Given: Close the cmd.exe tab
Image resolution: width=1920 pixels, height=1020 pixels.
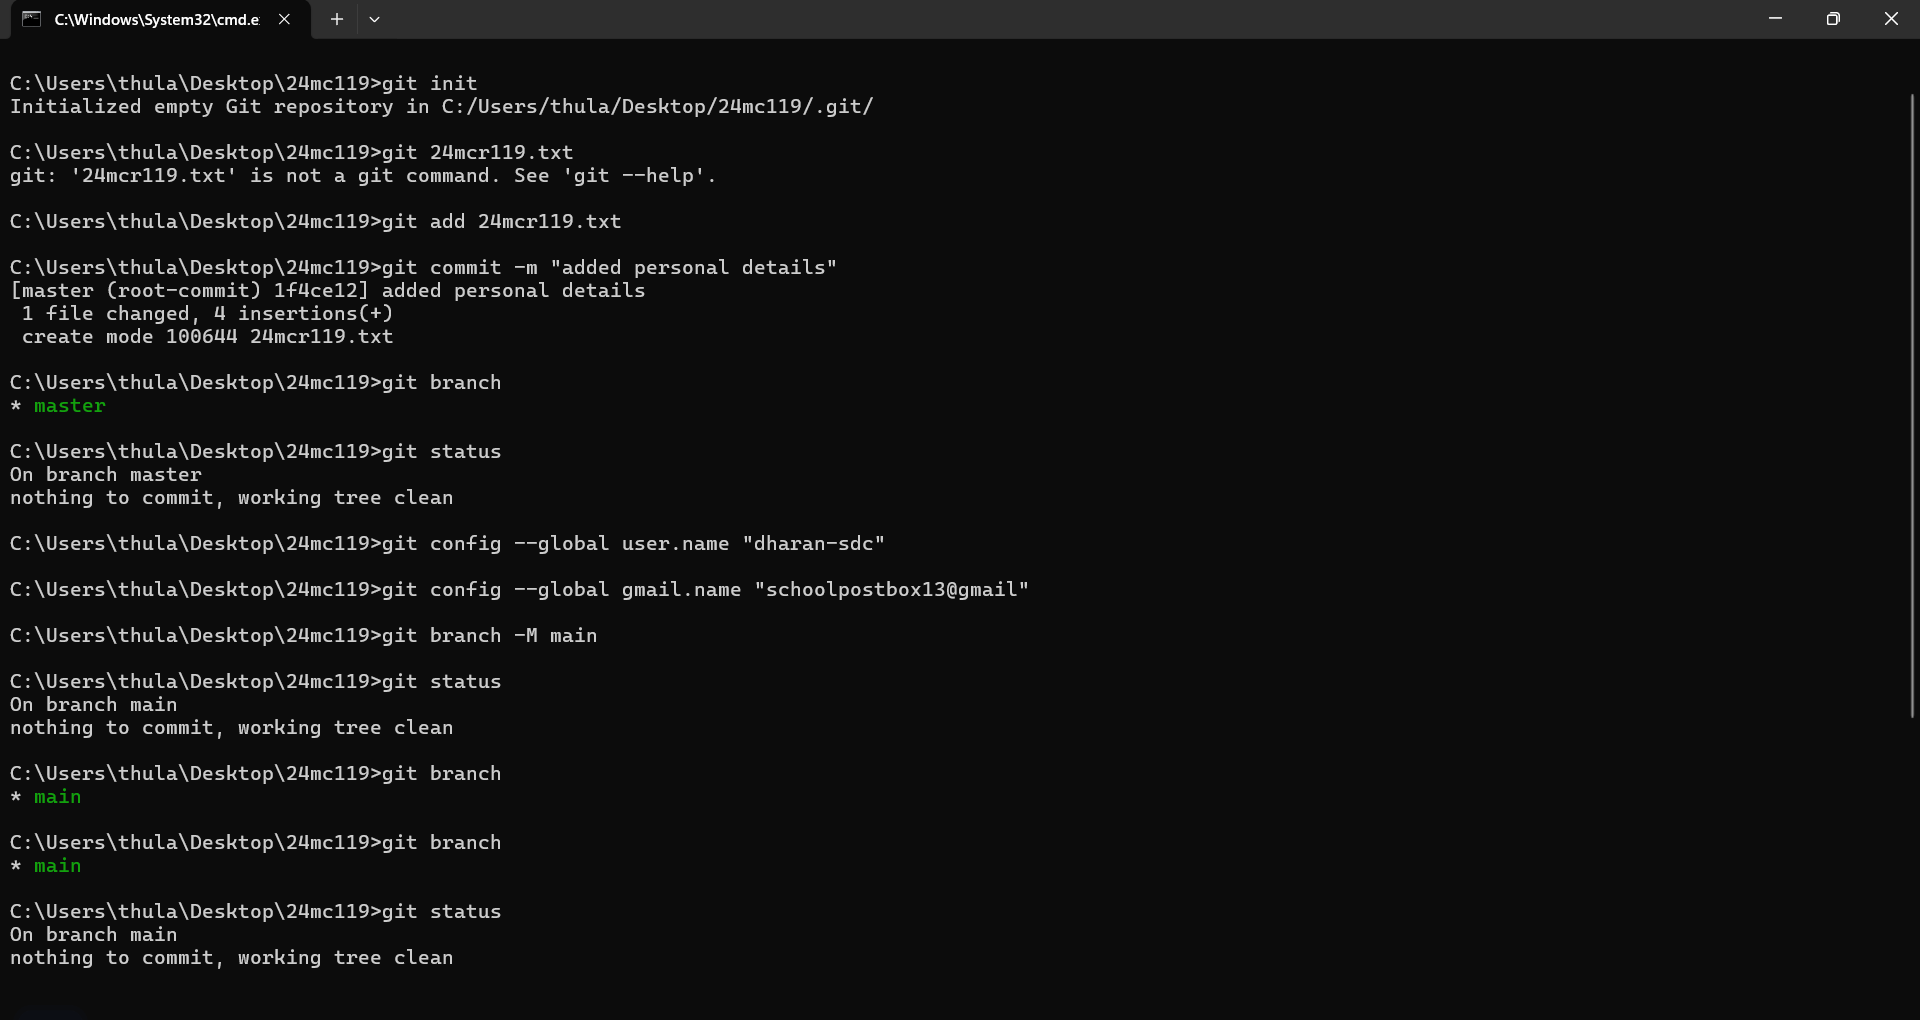Looking at the screenshot, I should 284,19.
